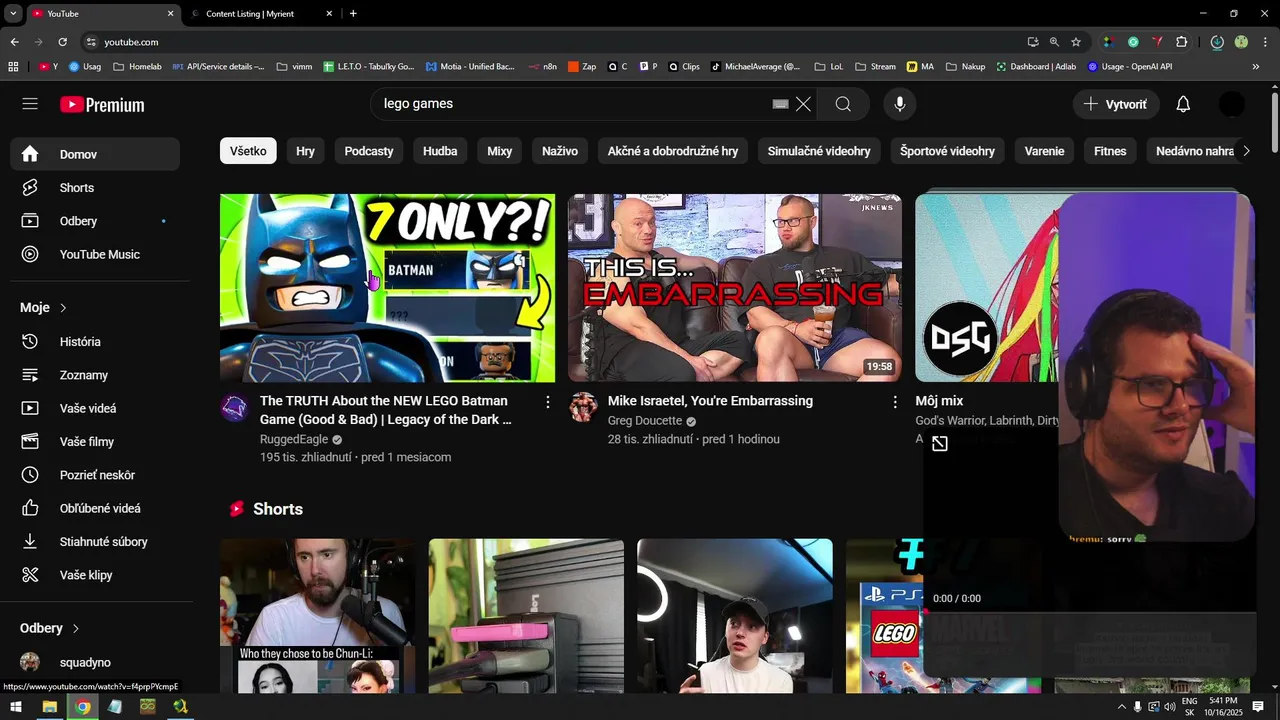
Task: Open Usage - OpenAI API bookmark
Action: click(x=1129, y=67)
